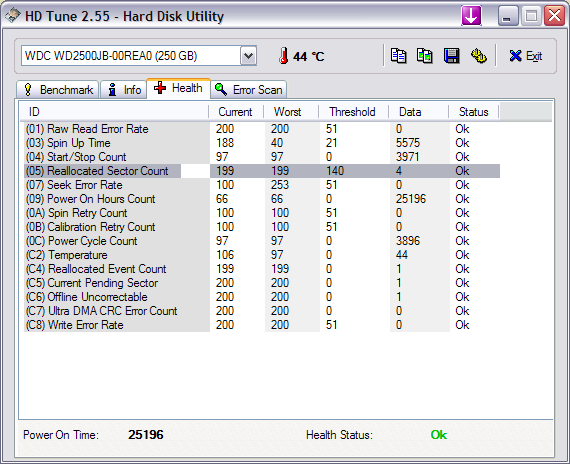Select the Current Pending Sector row
This screenshot has width=570, height=464.
click(262, 283)
